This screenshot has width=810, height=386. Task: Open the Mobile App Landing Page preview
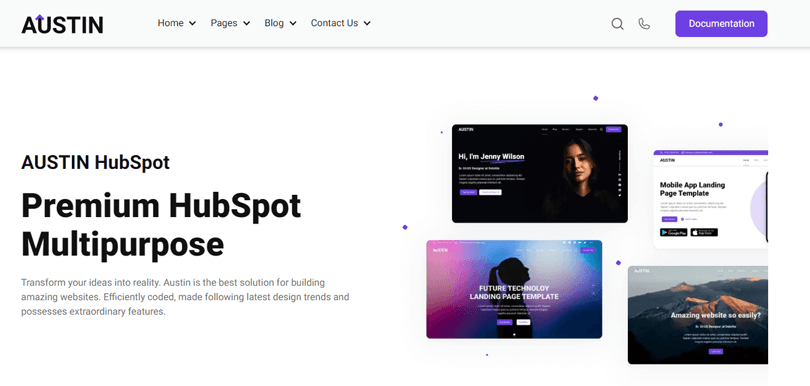coord(710,199)
